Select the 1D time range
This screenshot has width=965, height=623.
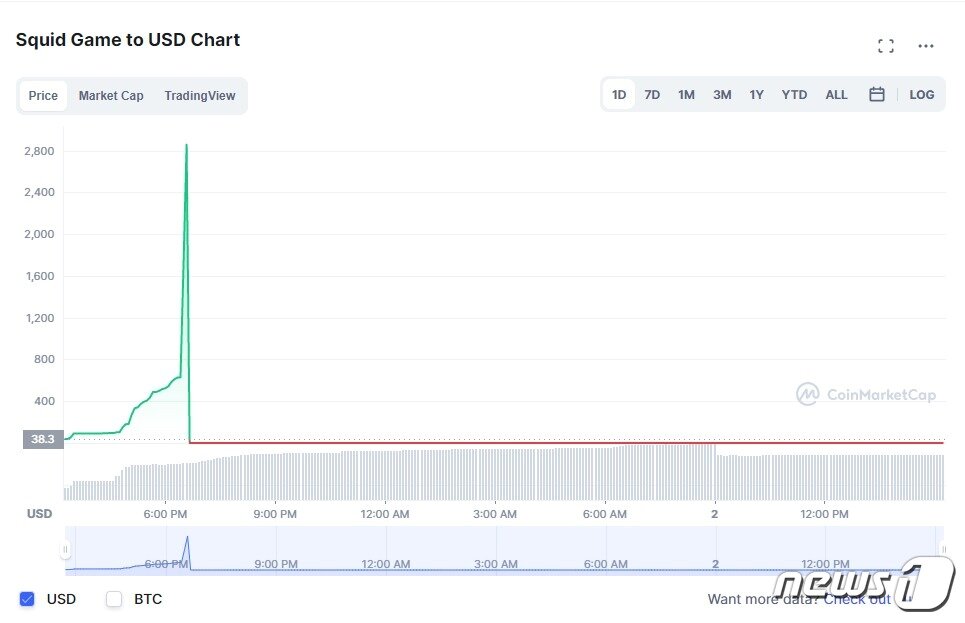[619, 95]
